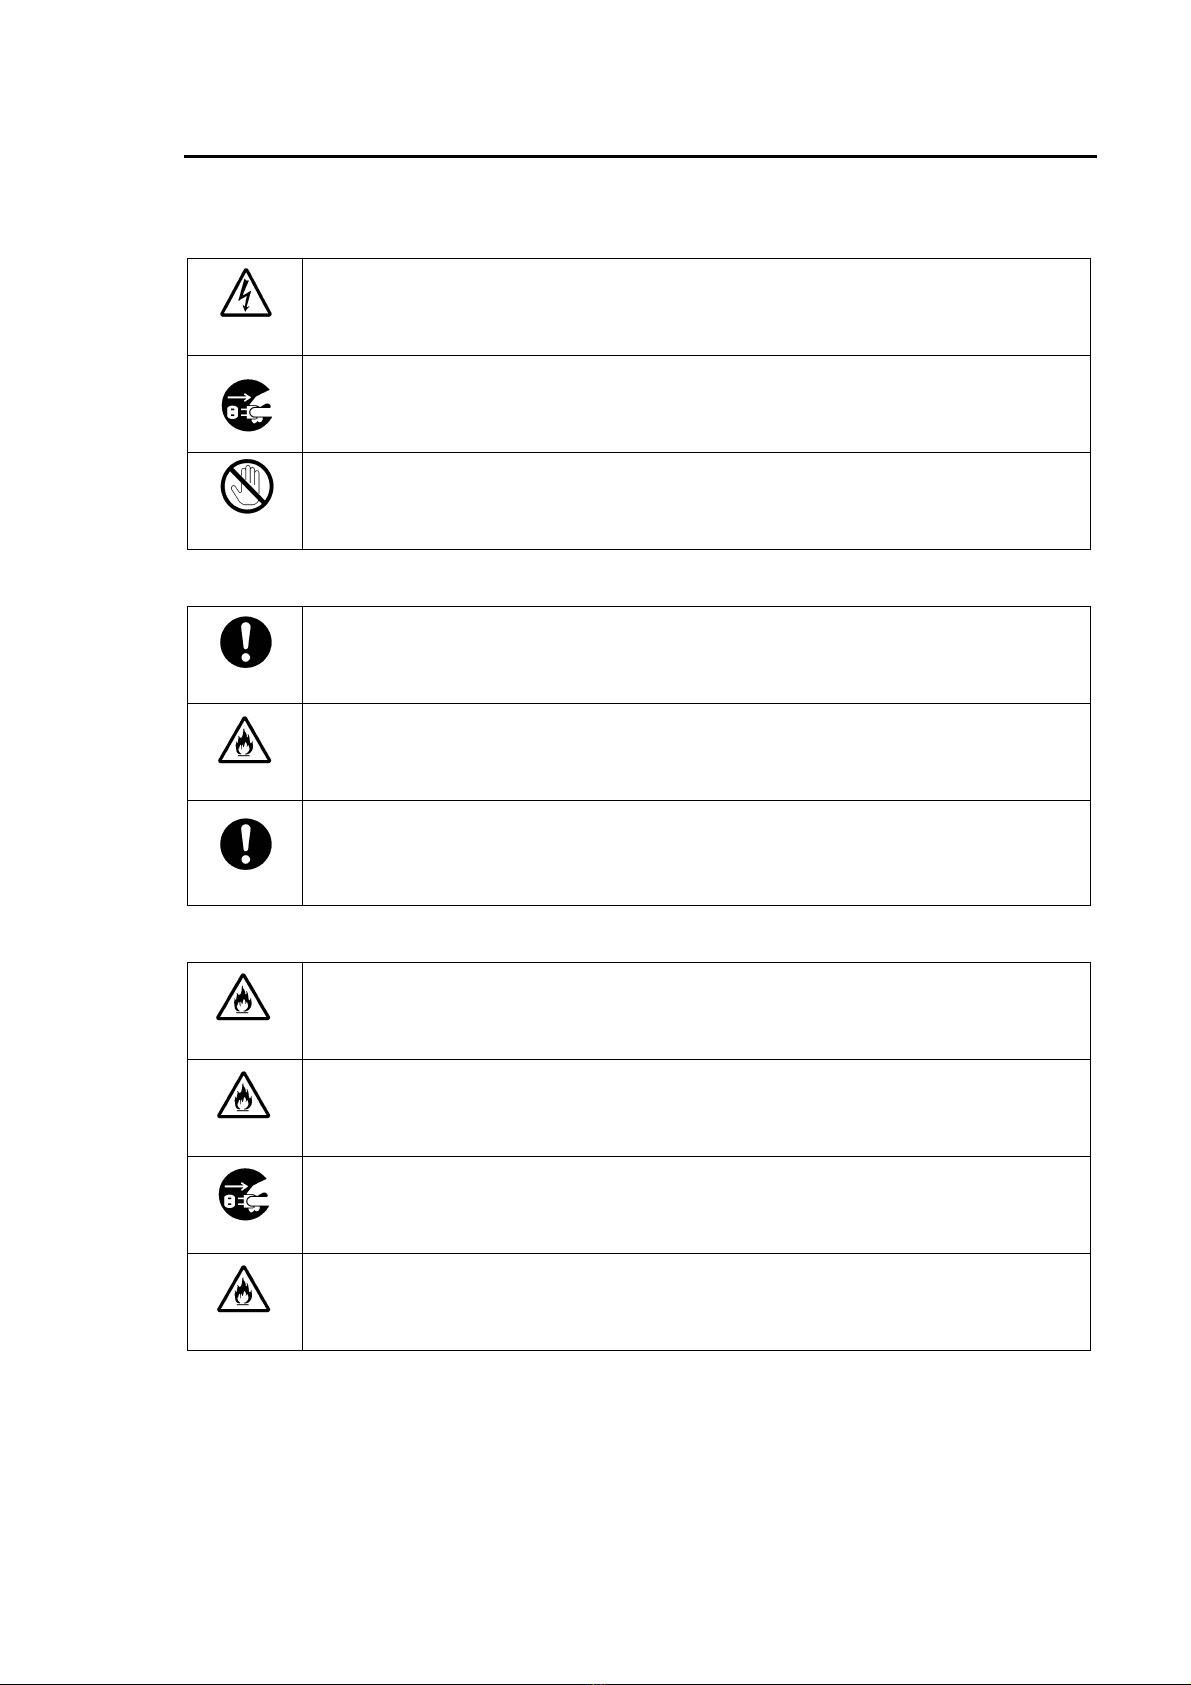
Task: Select the fire warning icon between the exclamation icons
Action: (245, 742)
